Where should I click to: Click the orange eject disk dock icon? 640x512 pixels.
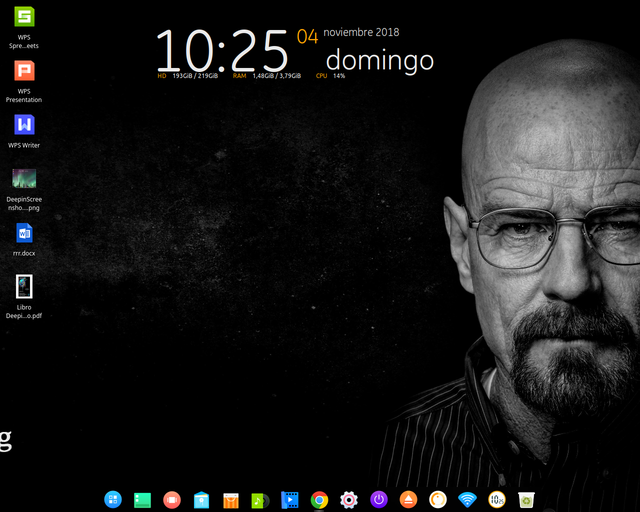coord(408,499)
